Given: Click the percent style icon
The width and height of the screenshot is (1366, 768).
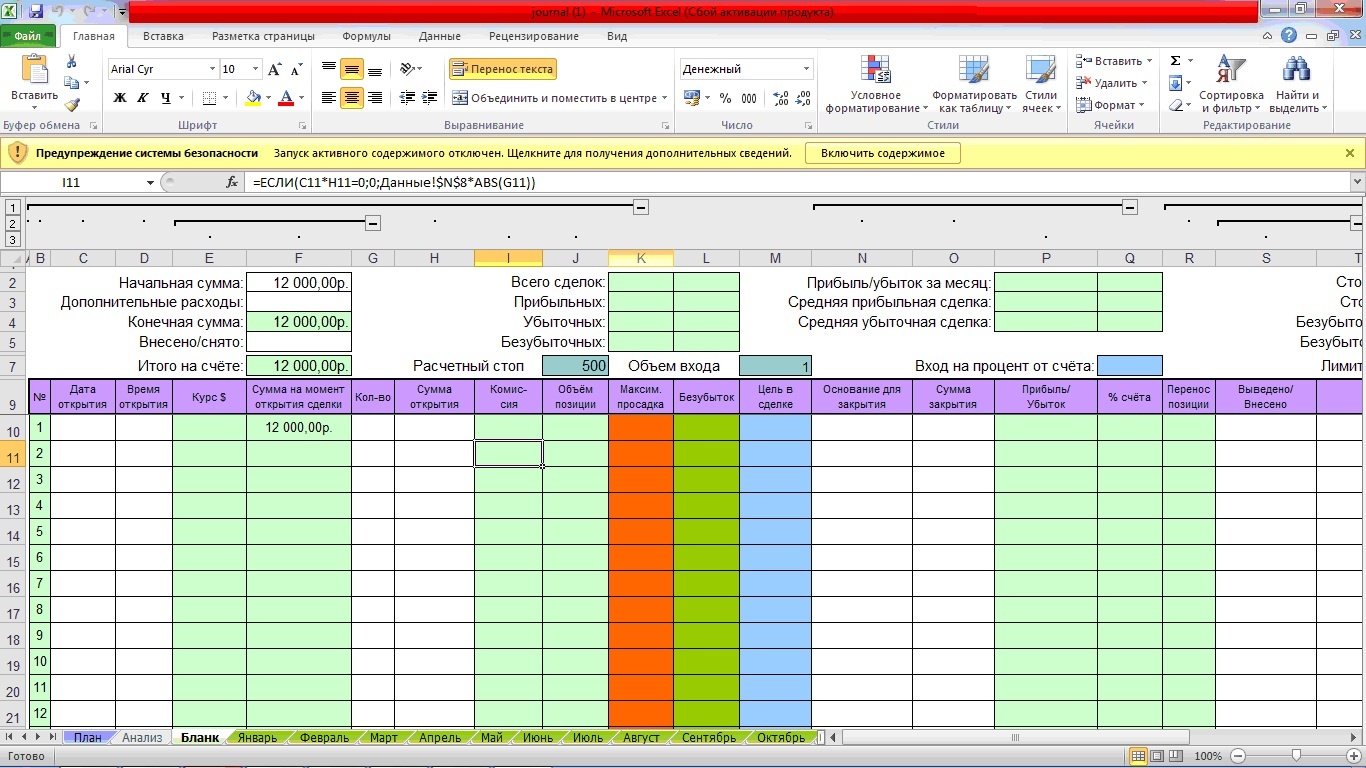Looking at the screenshot, I should (x=725, y=98).
